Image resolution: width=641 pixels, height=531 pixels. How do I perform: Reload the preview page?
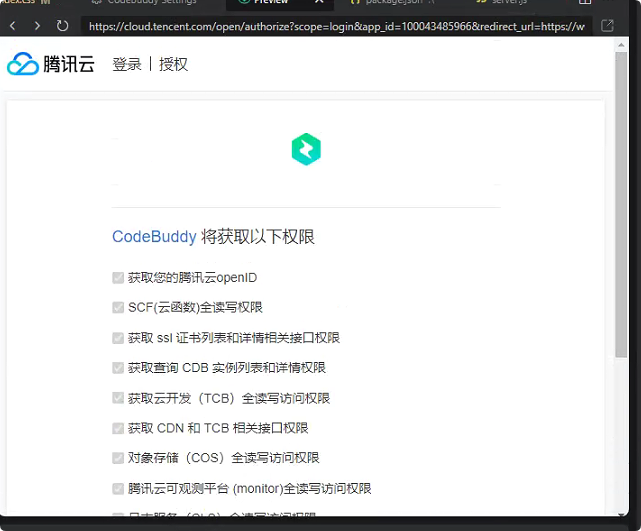coord(62,26)
